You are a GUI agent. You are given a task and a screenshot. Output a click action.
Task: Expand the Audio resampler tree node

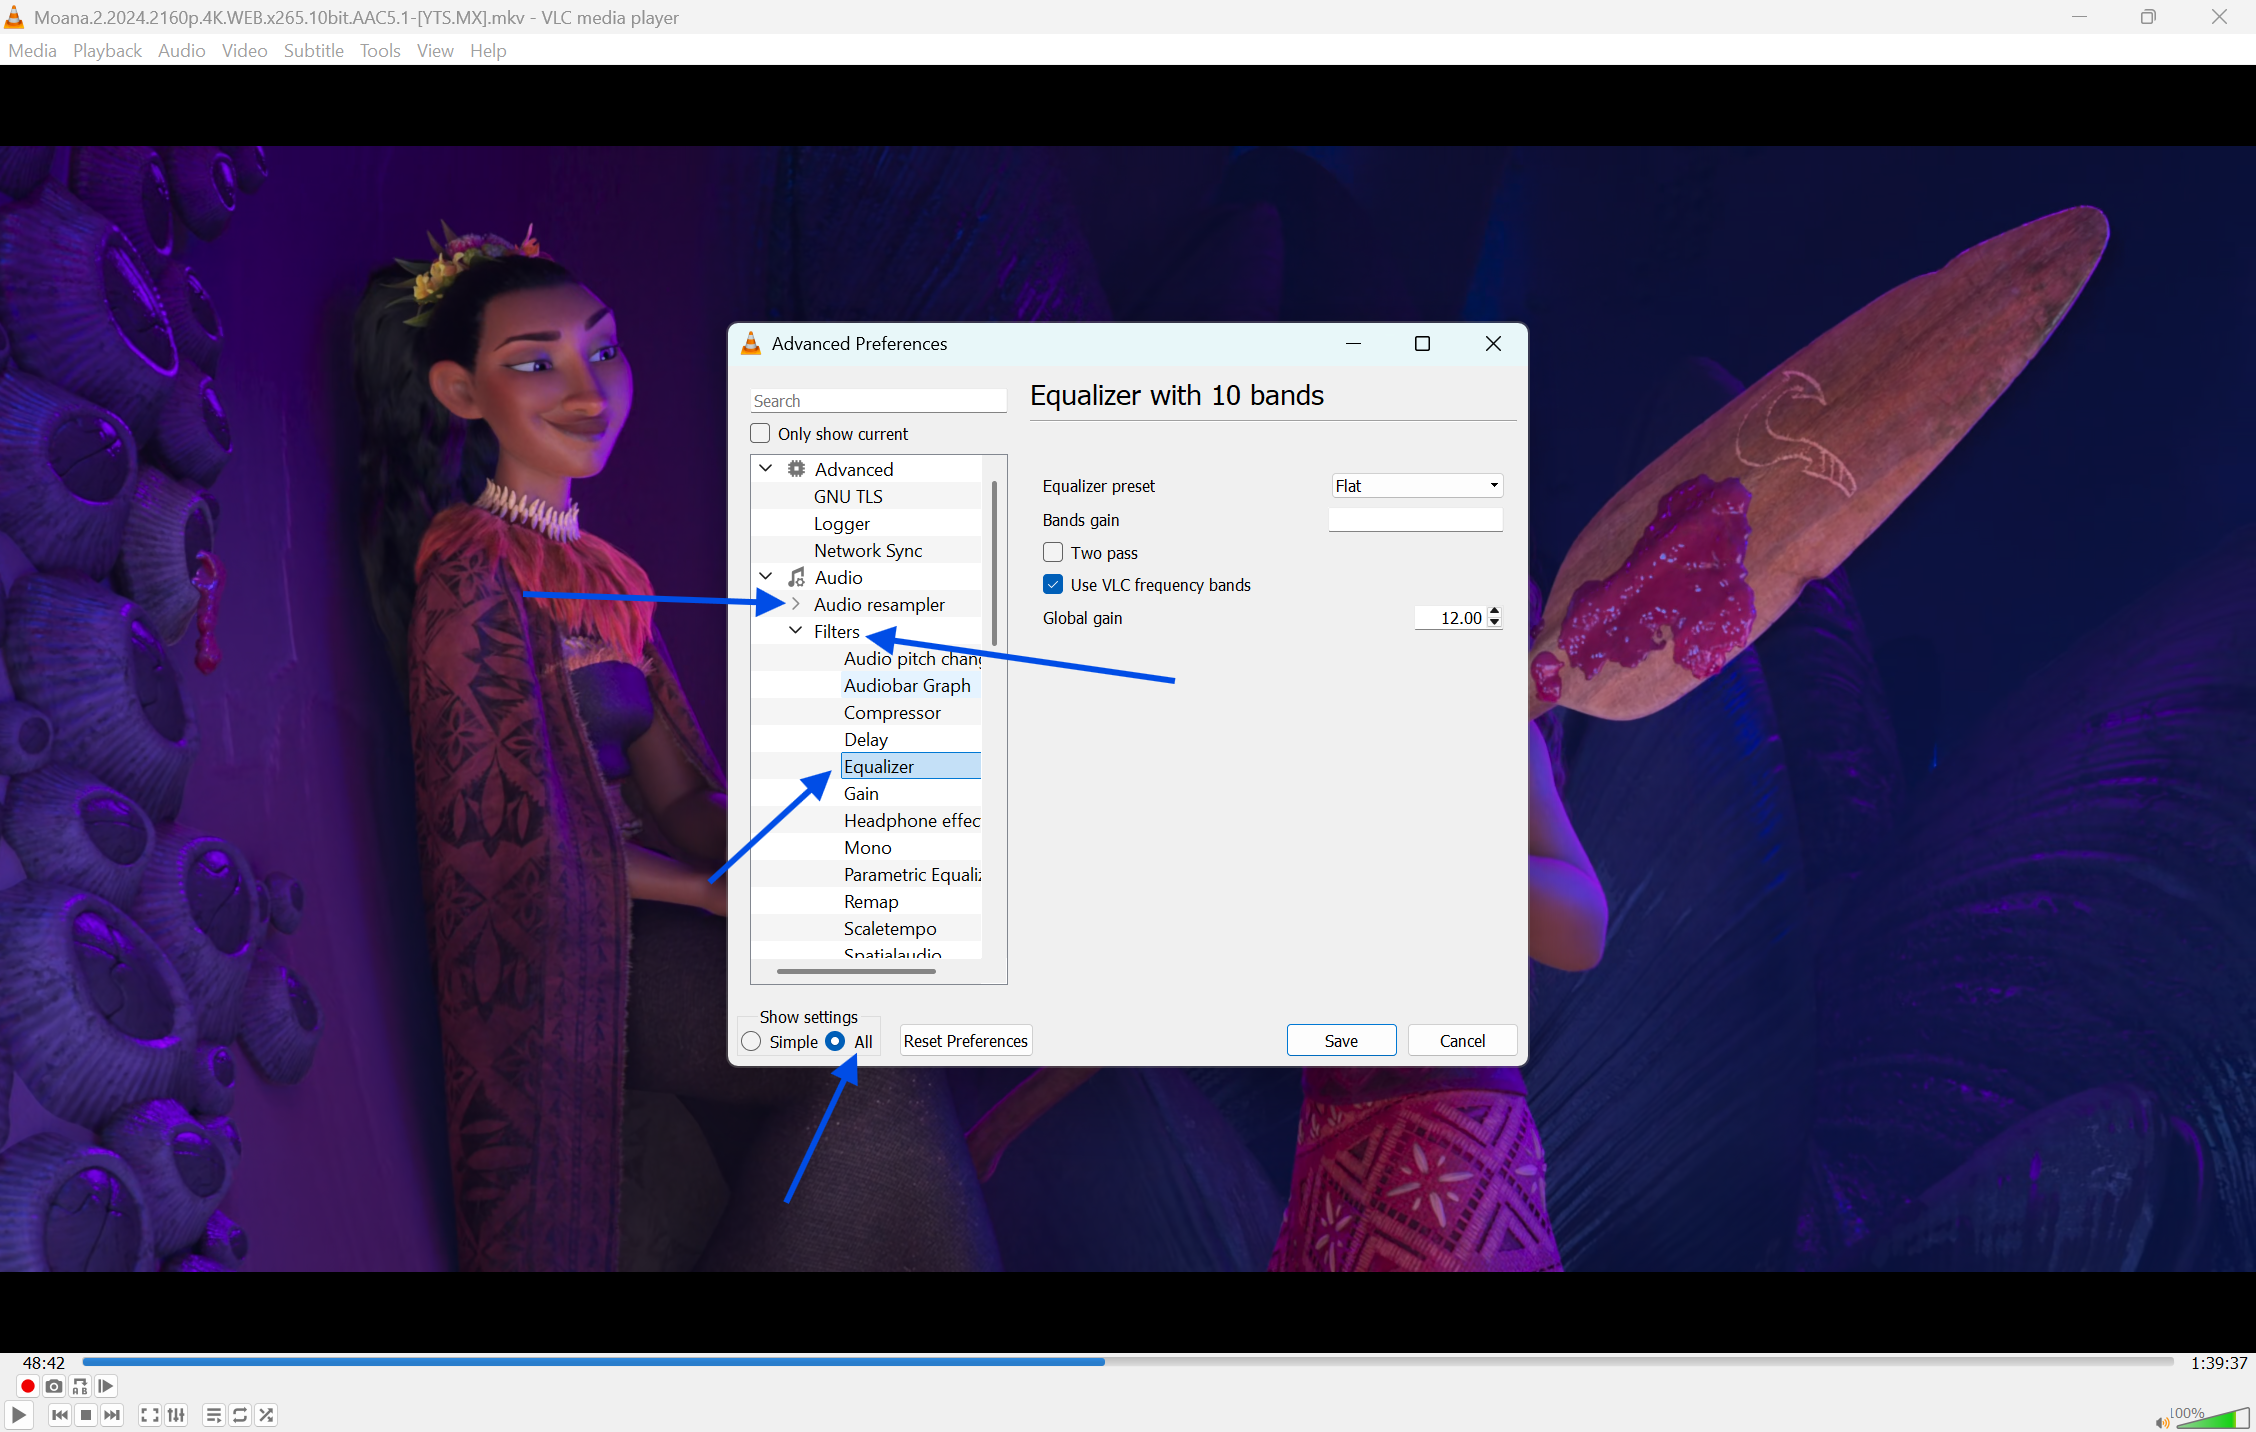coord(796,604)
